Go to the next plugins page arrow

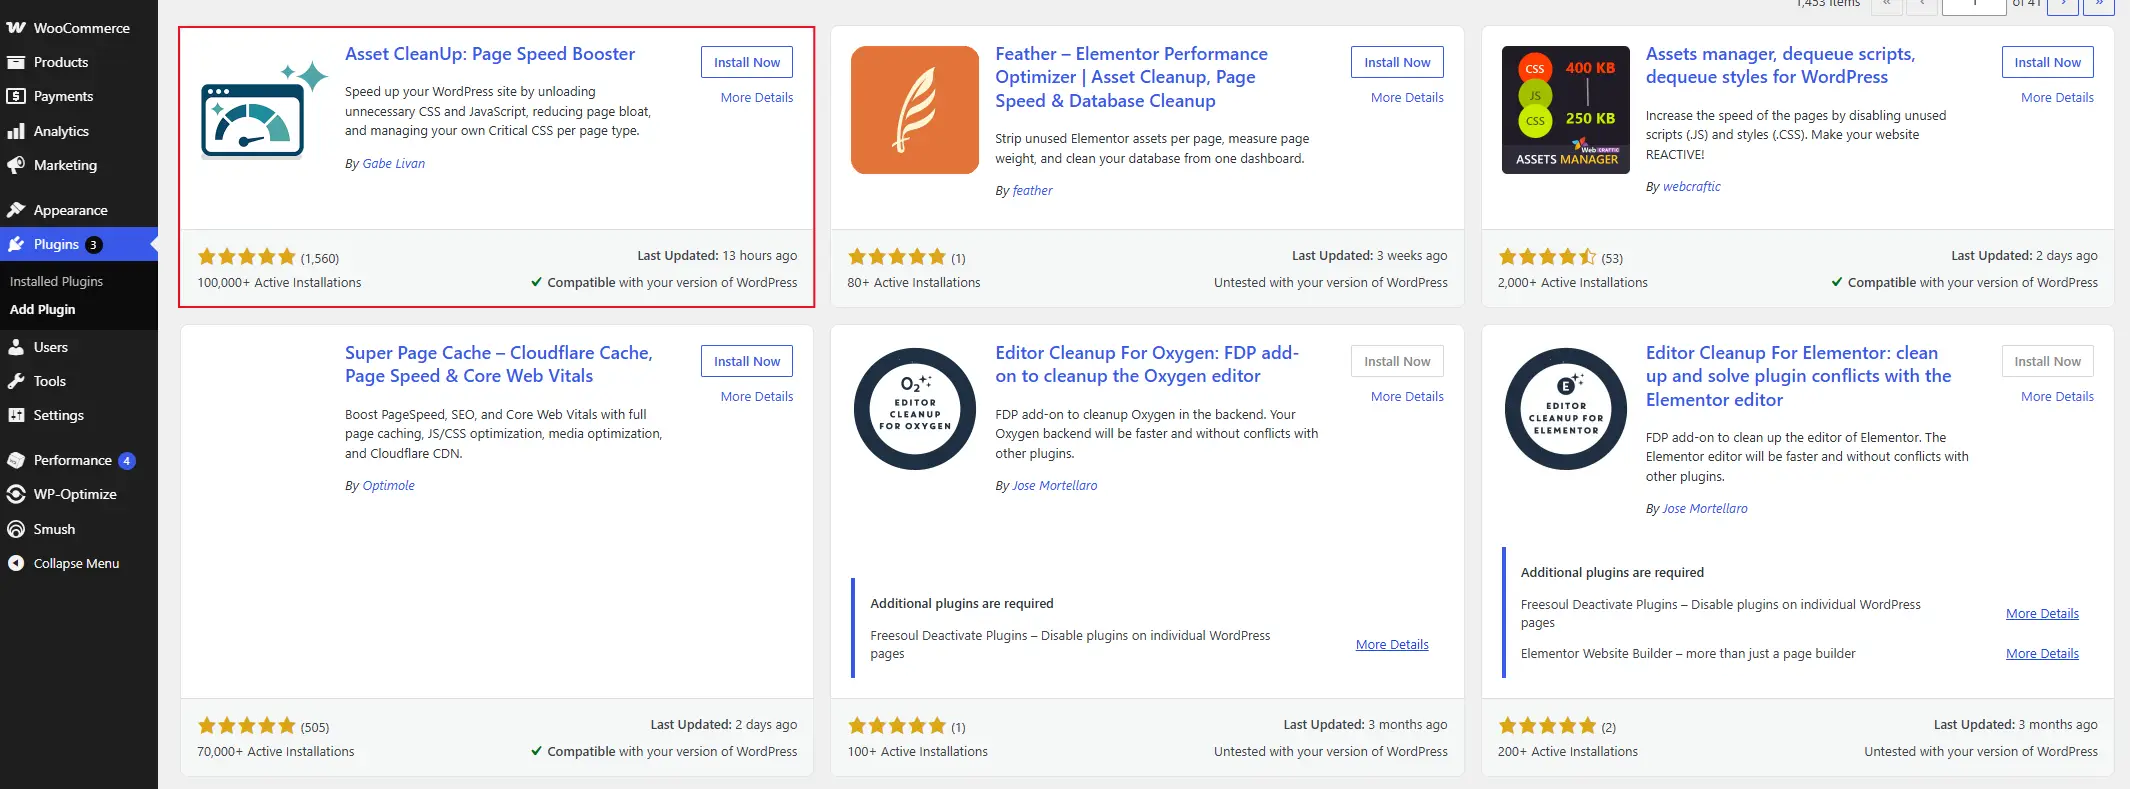tap(2063, 4)
